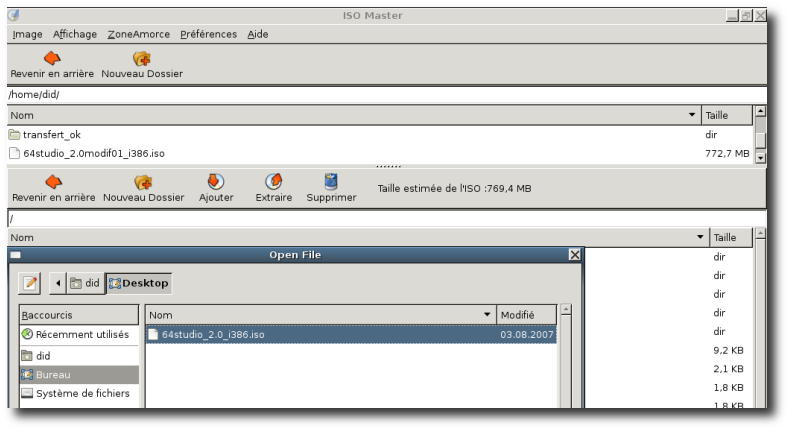Viewport: 790px width, 431px height.
Task: Select the transfert_ok folder icon
Action: coord(14,135)
